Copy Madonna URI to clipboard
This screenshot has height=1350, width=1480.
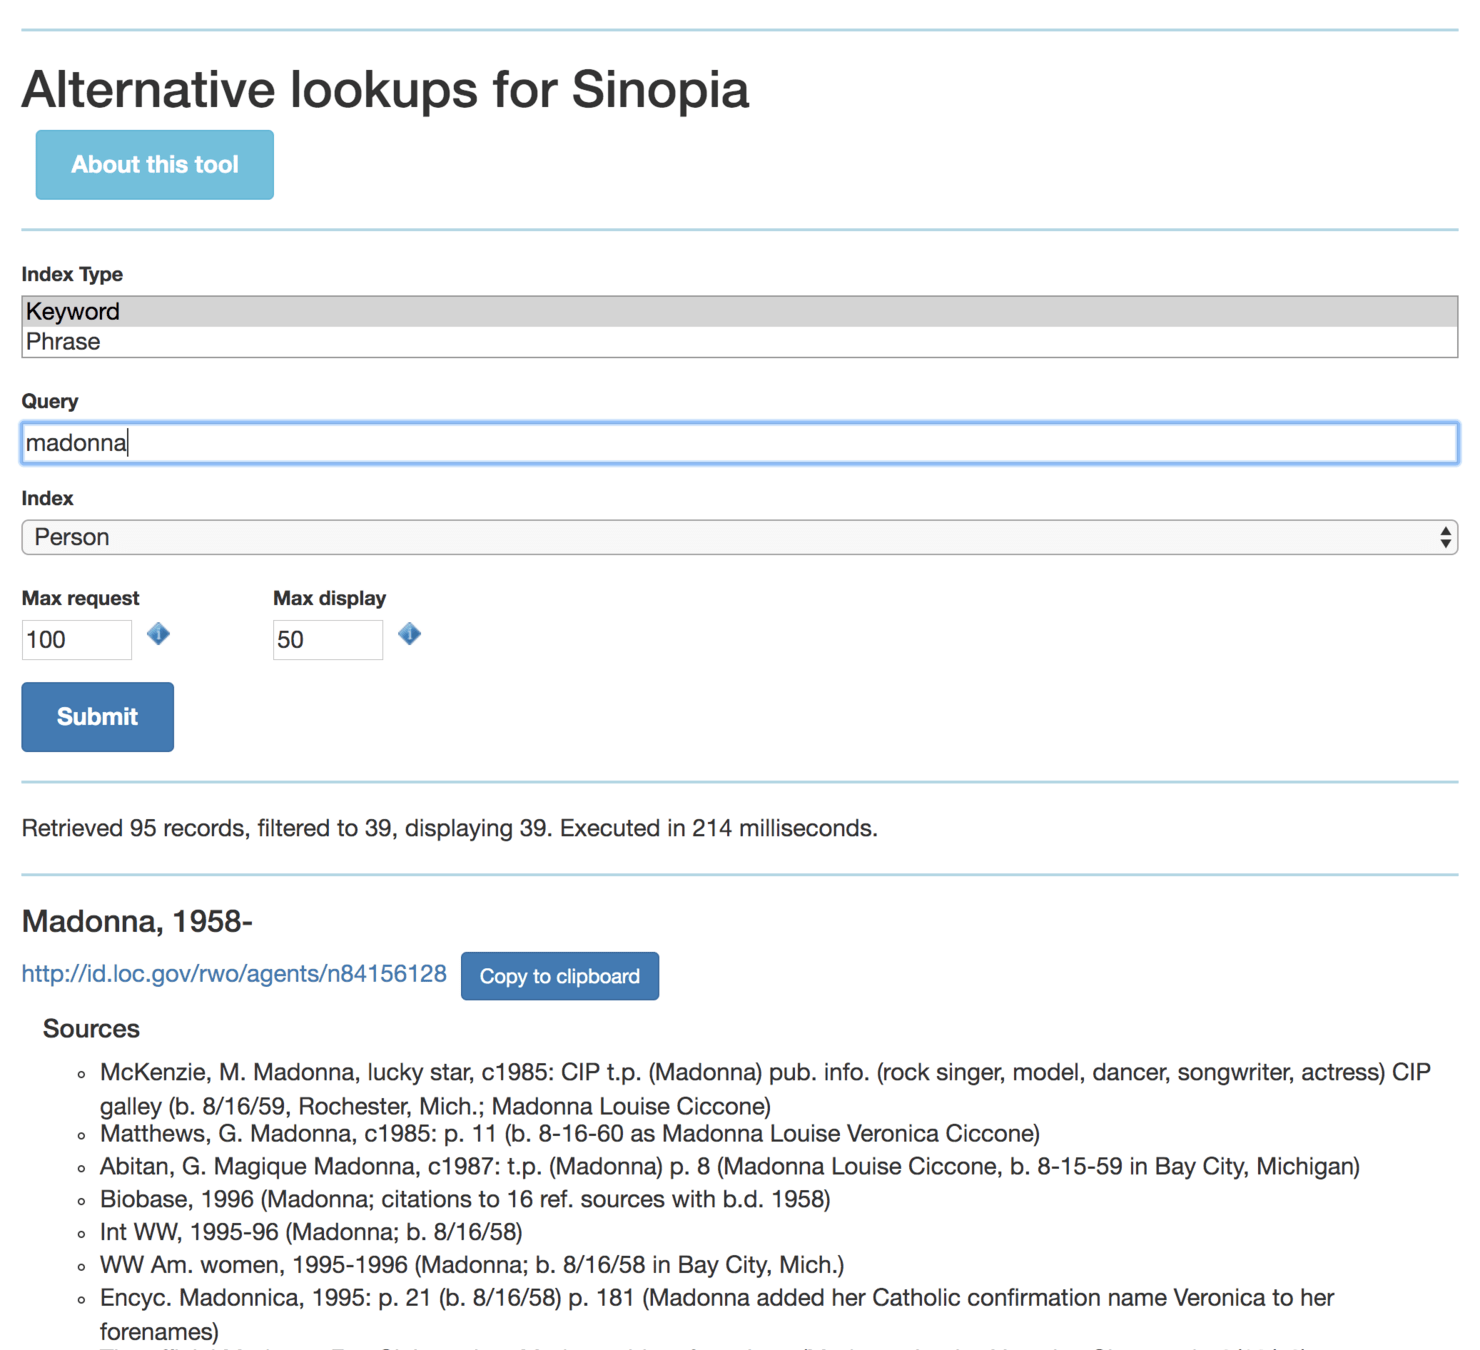pos(560,976)
